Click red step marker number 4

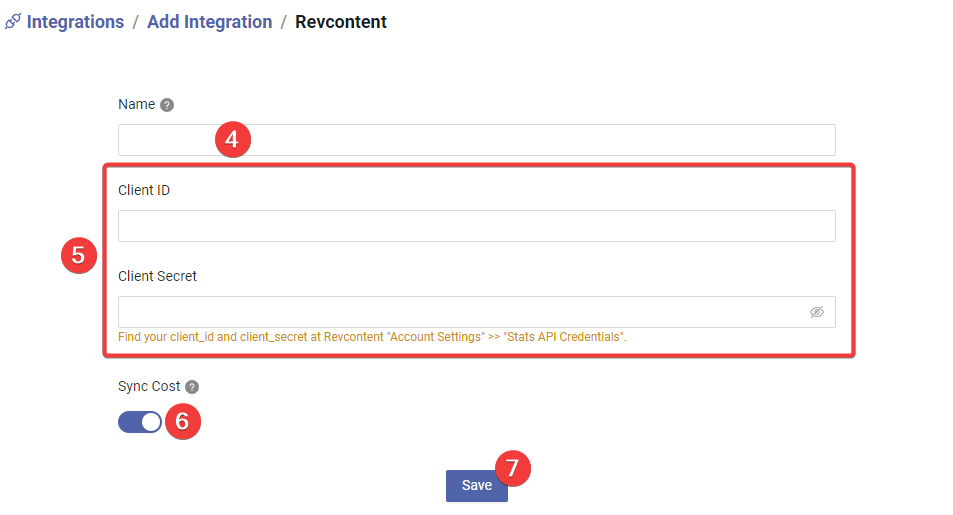[233, 140]
